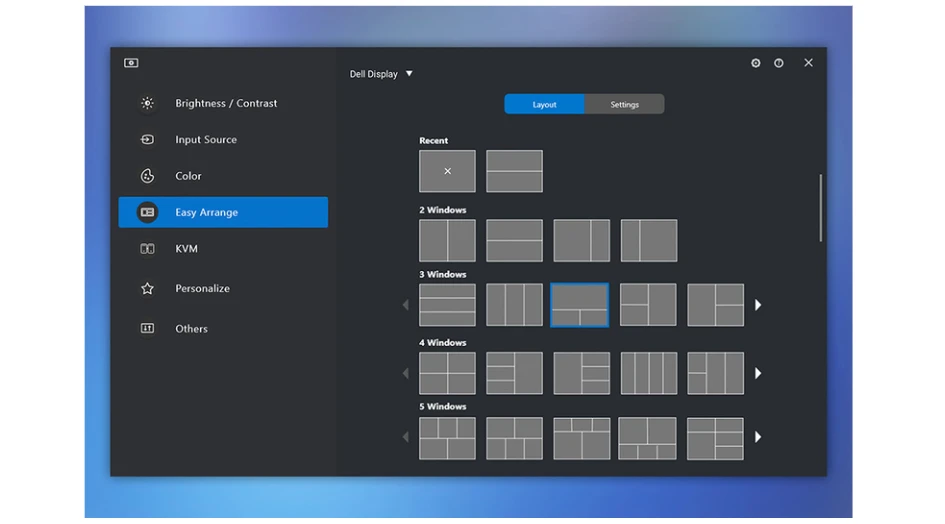Click the Dell Display Manager logo icon
Viewport: 945px width, 524px height.
(131, 63)
